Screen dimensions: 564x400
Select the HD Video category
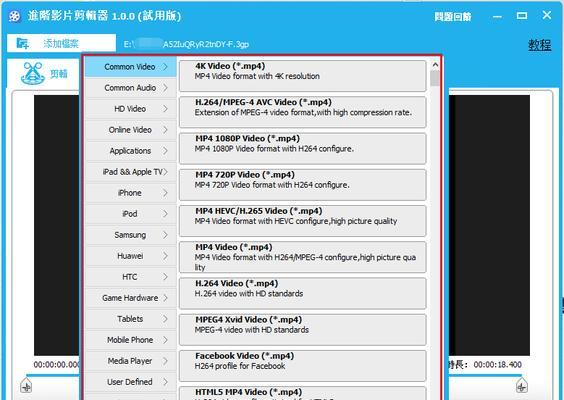pos(131,109)
